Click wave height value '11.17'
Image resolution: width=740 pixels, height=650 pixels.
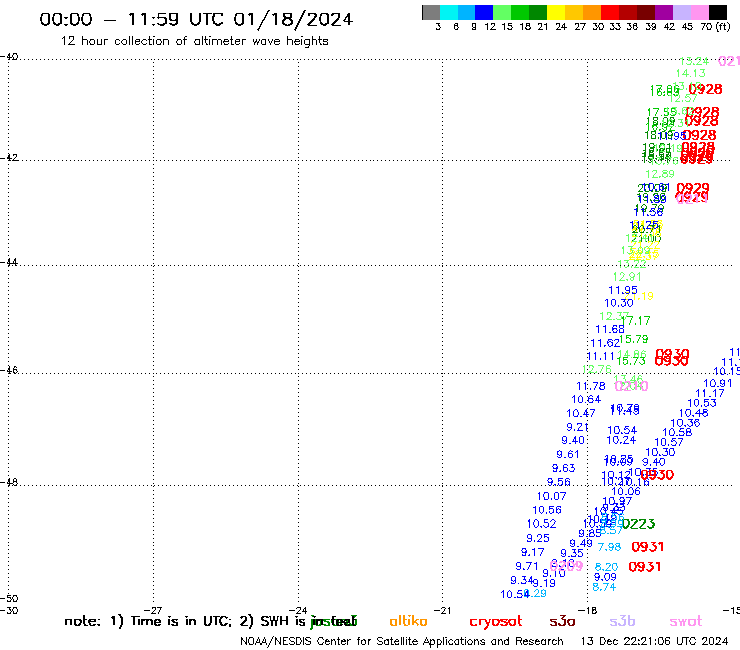point(710,393)
